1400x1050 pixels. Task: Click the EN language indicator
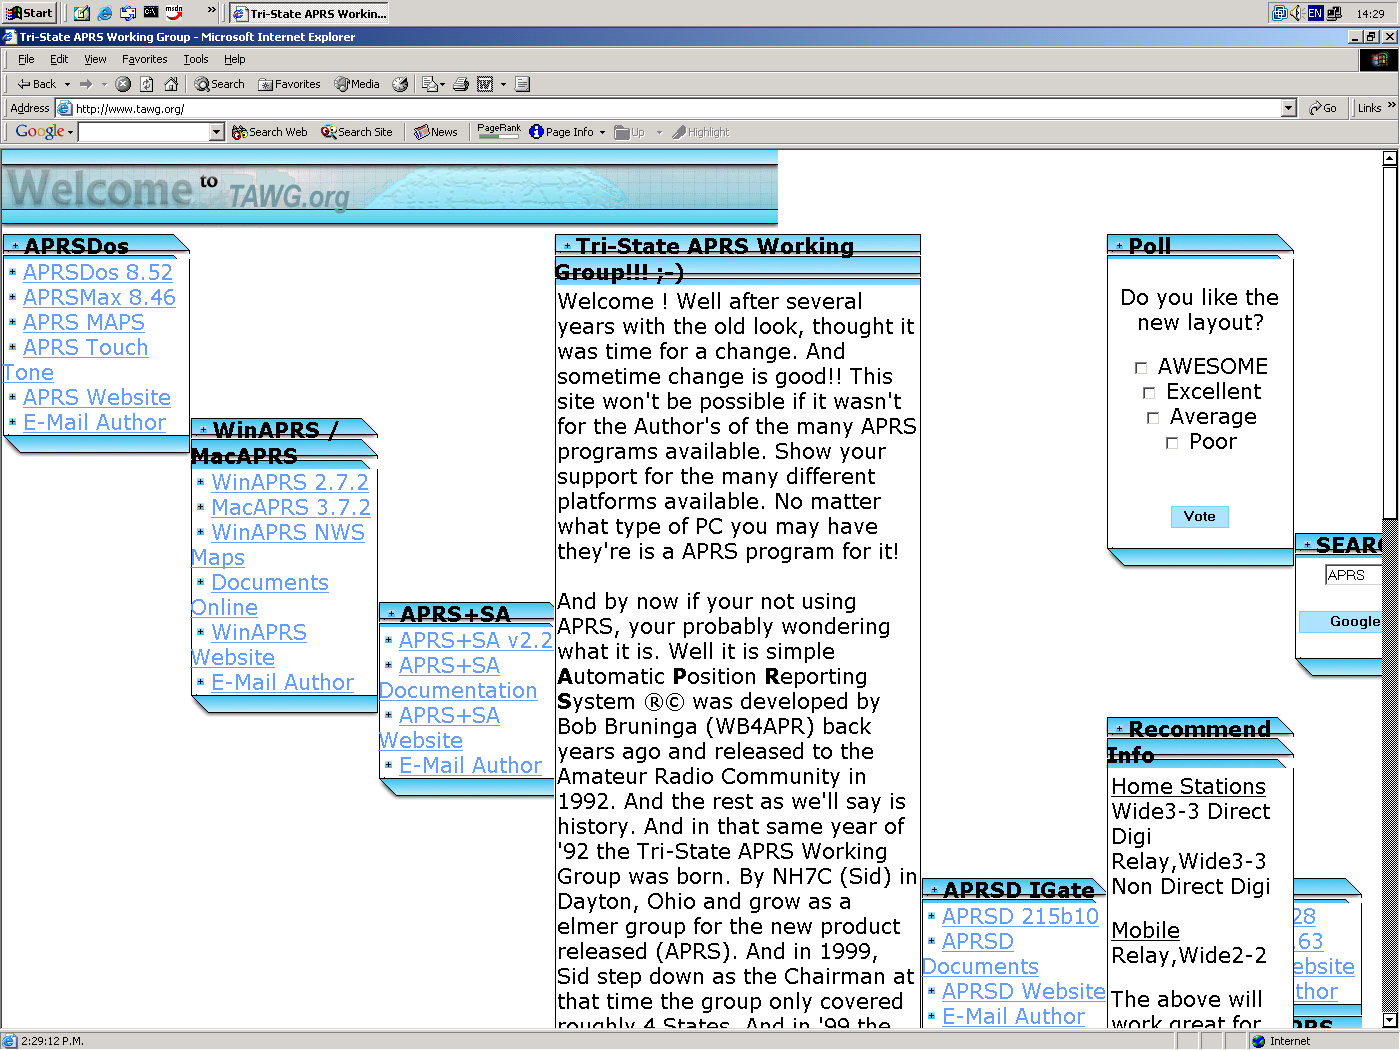(x=1315, y=13)
